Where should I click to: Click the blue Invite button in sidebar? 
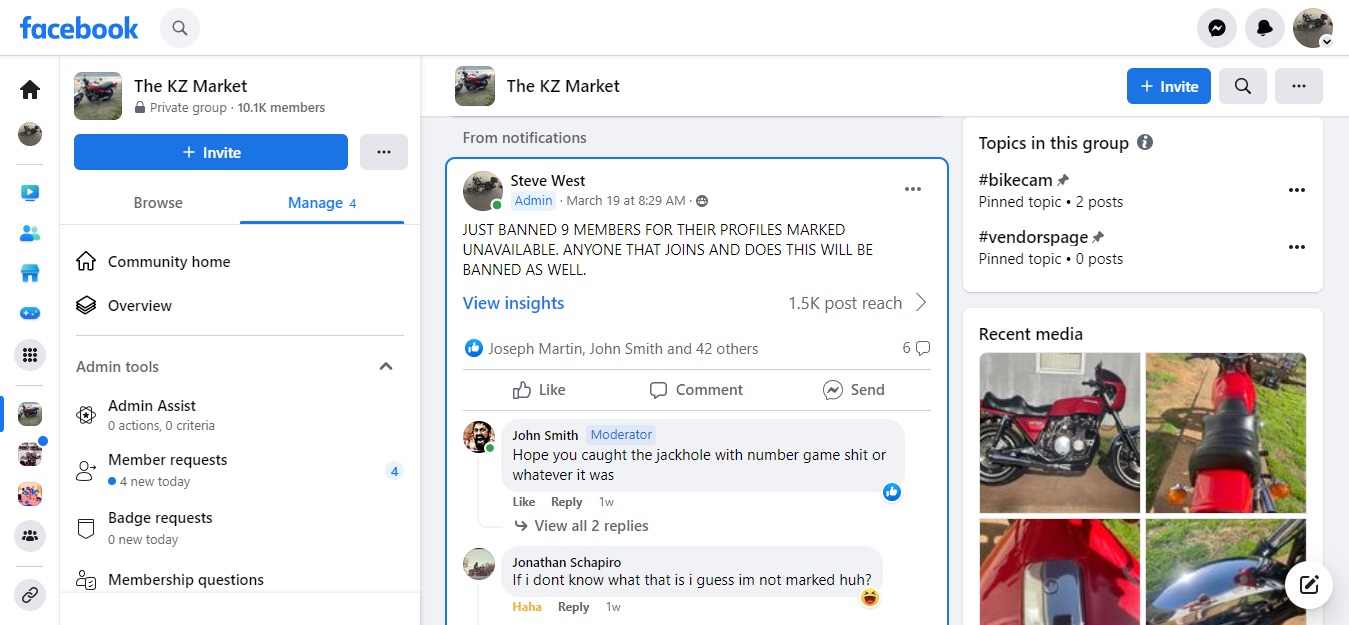[211, 152]
